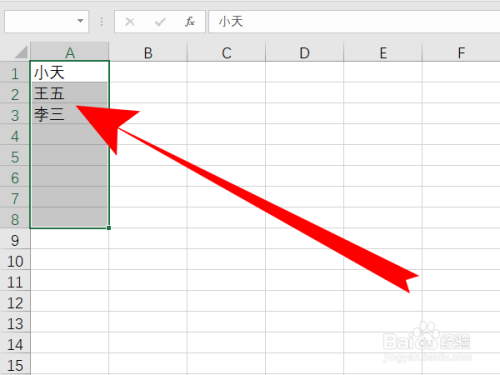Select column C header

(226, 52)
